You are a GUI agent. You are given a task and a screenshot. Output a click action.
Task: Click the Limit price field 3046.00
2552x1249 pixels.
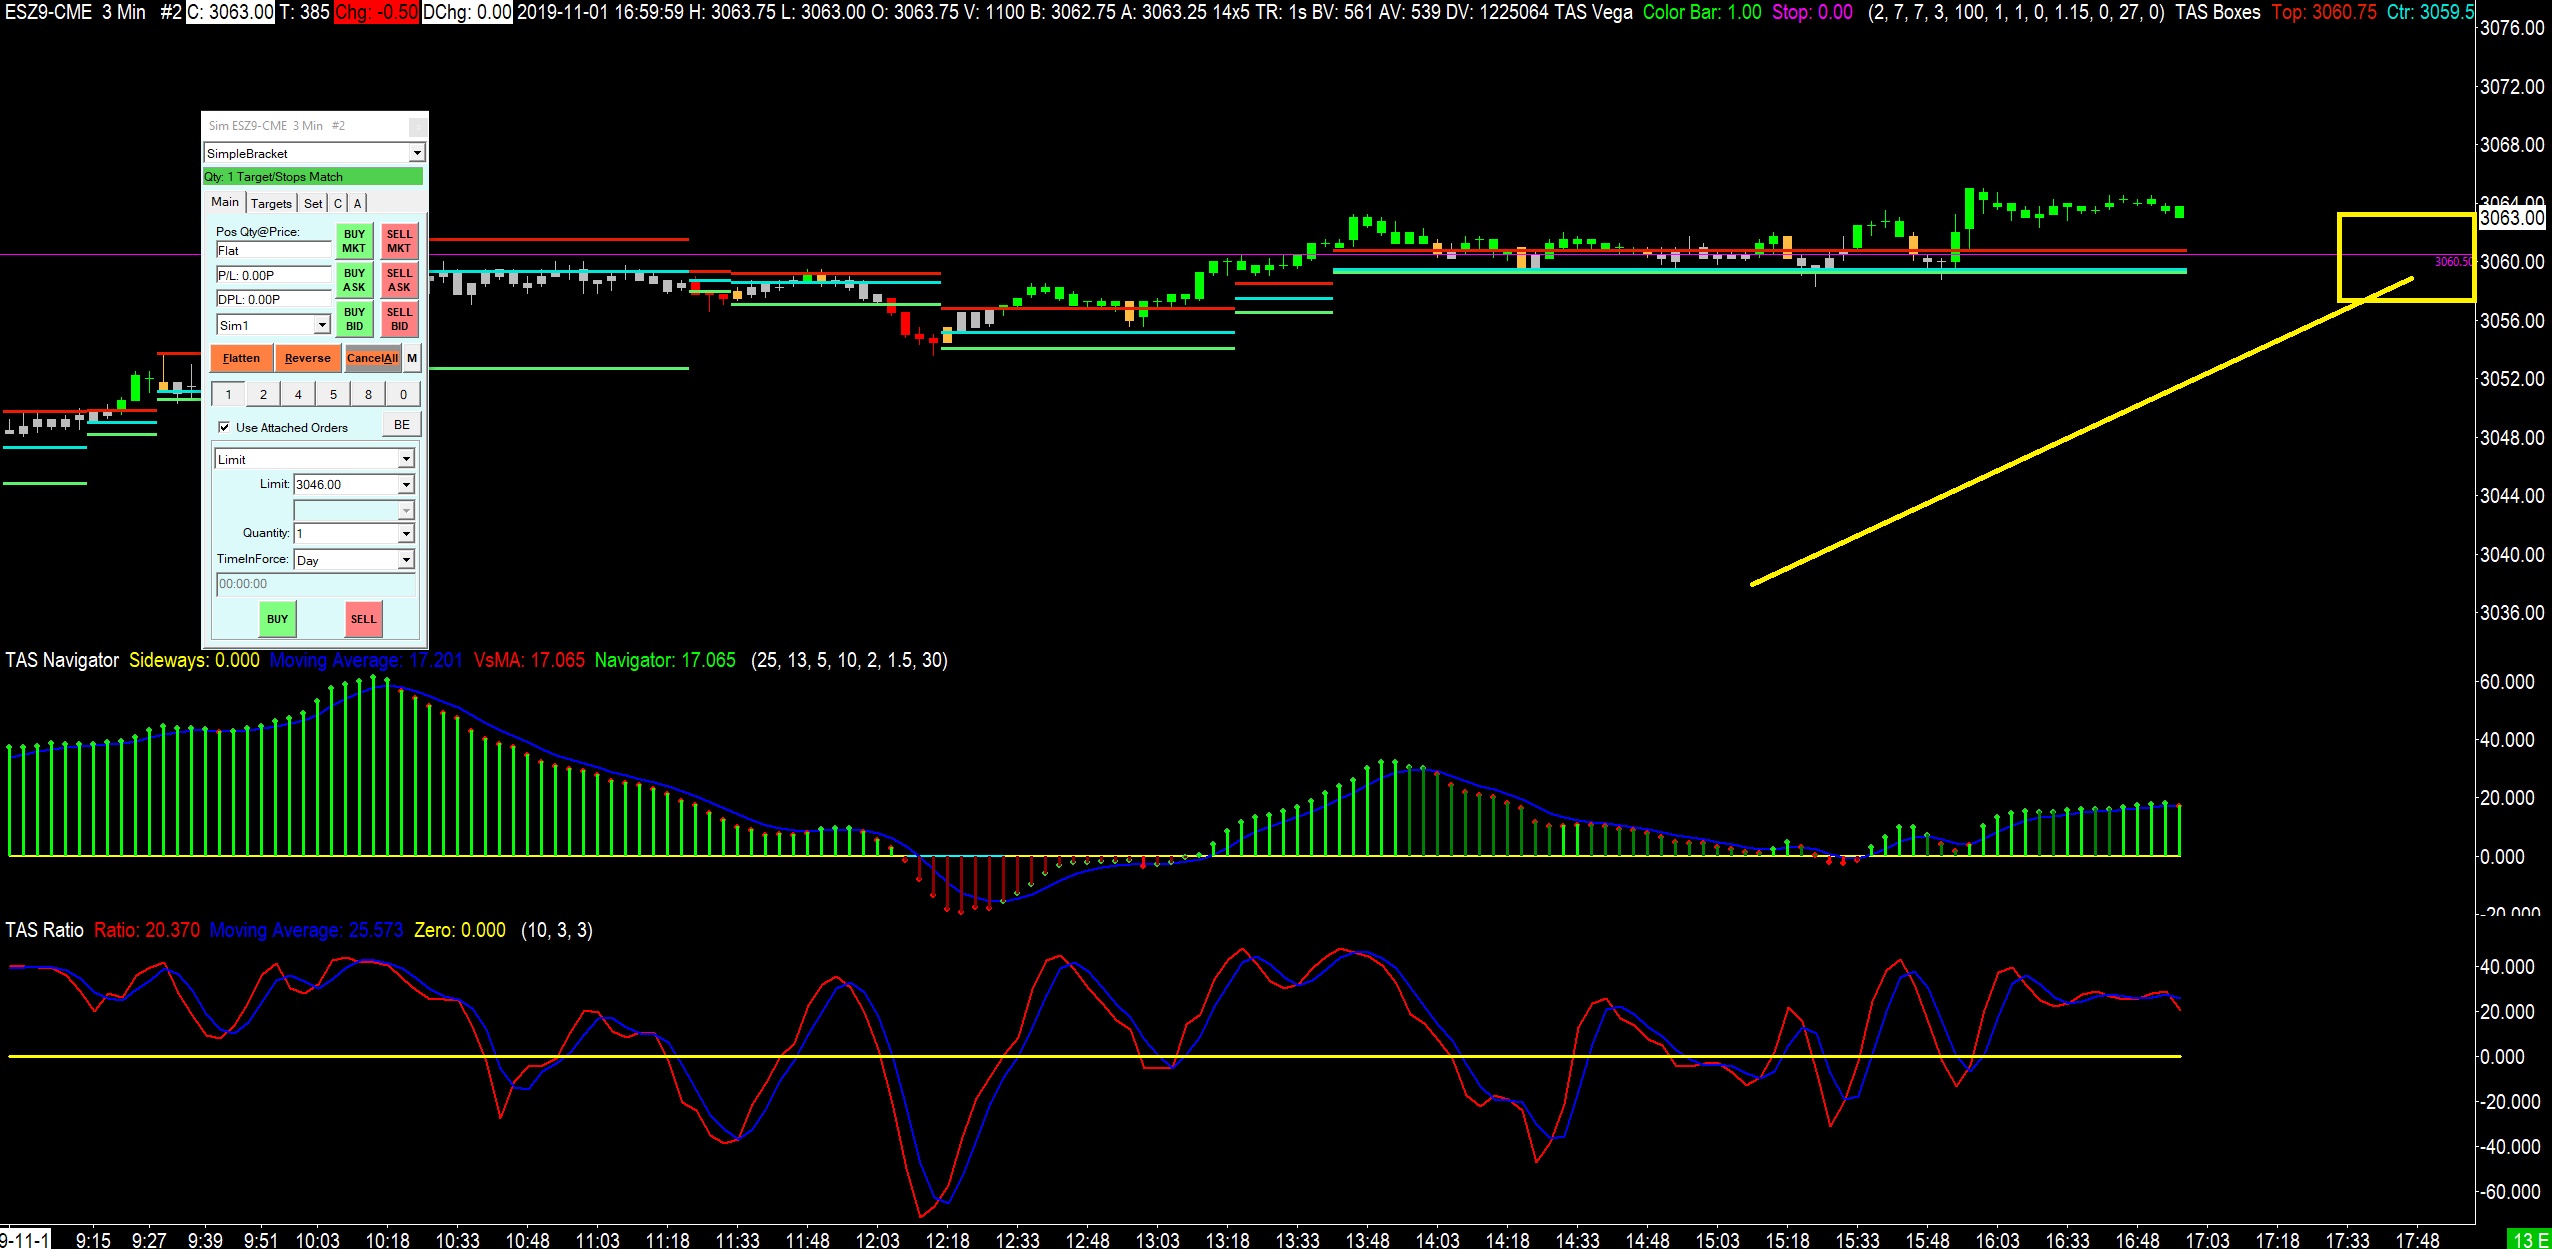click(x=345, y=484)
